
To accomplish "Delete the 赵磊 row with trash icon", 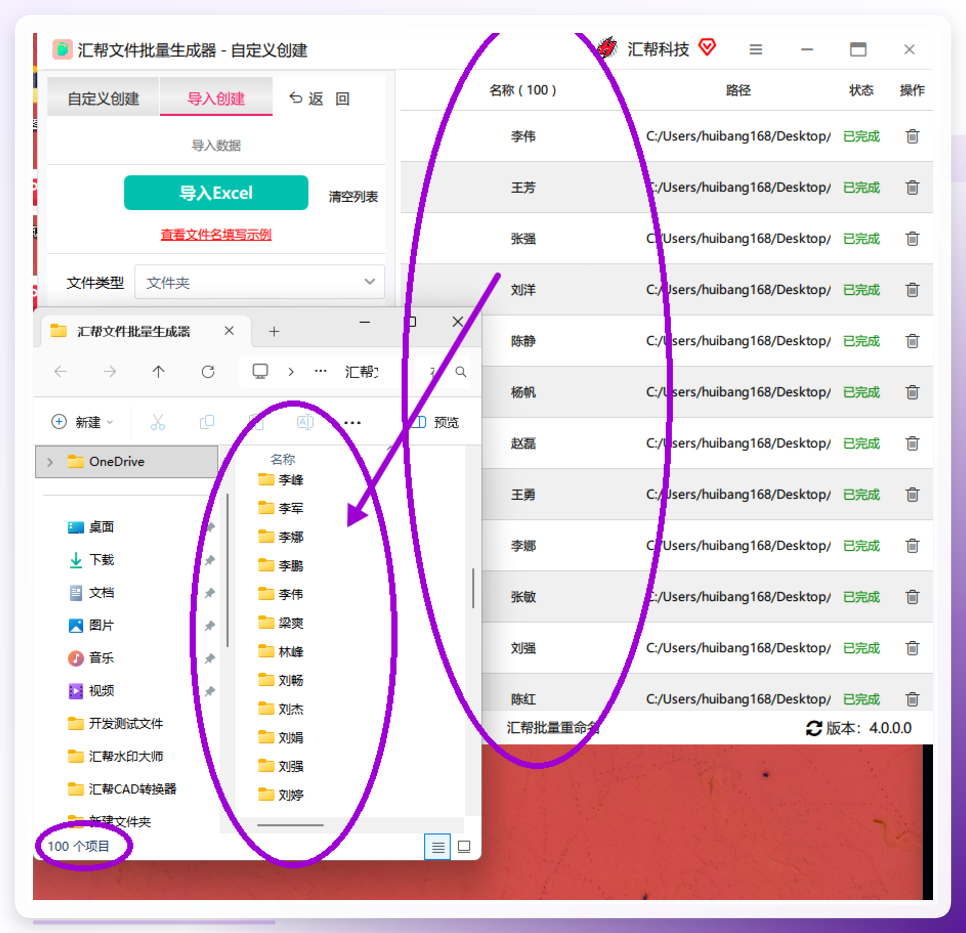I will click(912, 443).
